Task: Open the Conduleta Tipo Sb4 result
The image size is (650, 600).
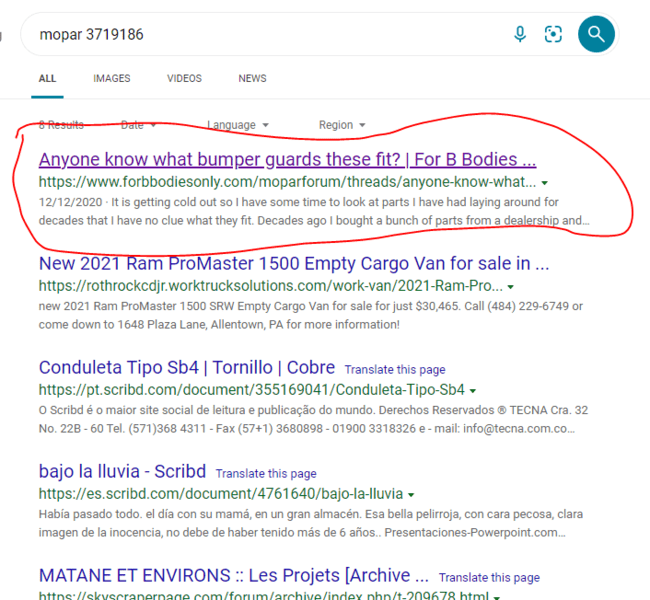Action: pyautogui.click(x=186, y=368)
